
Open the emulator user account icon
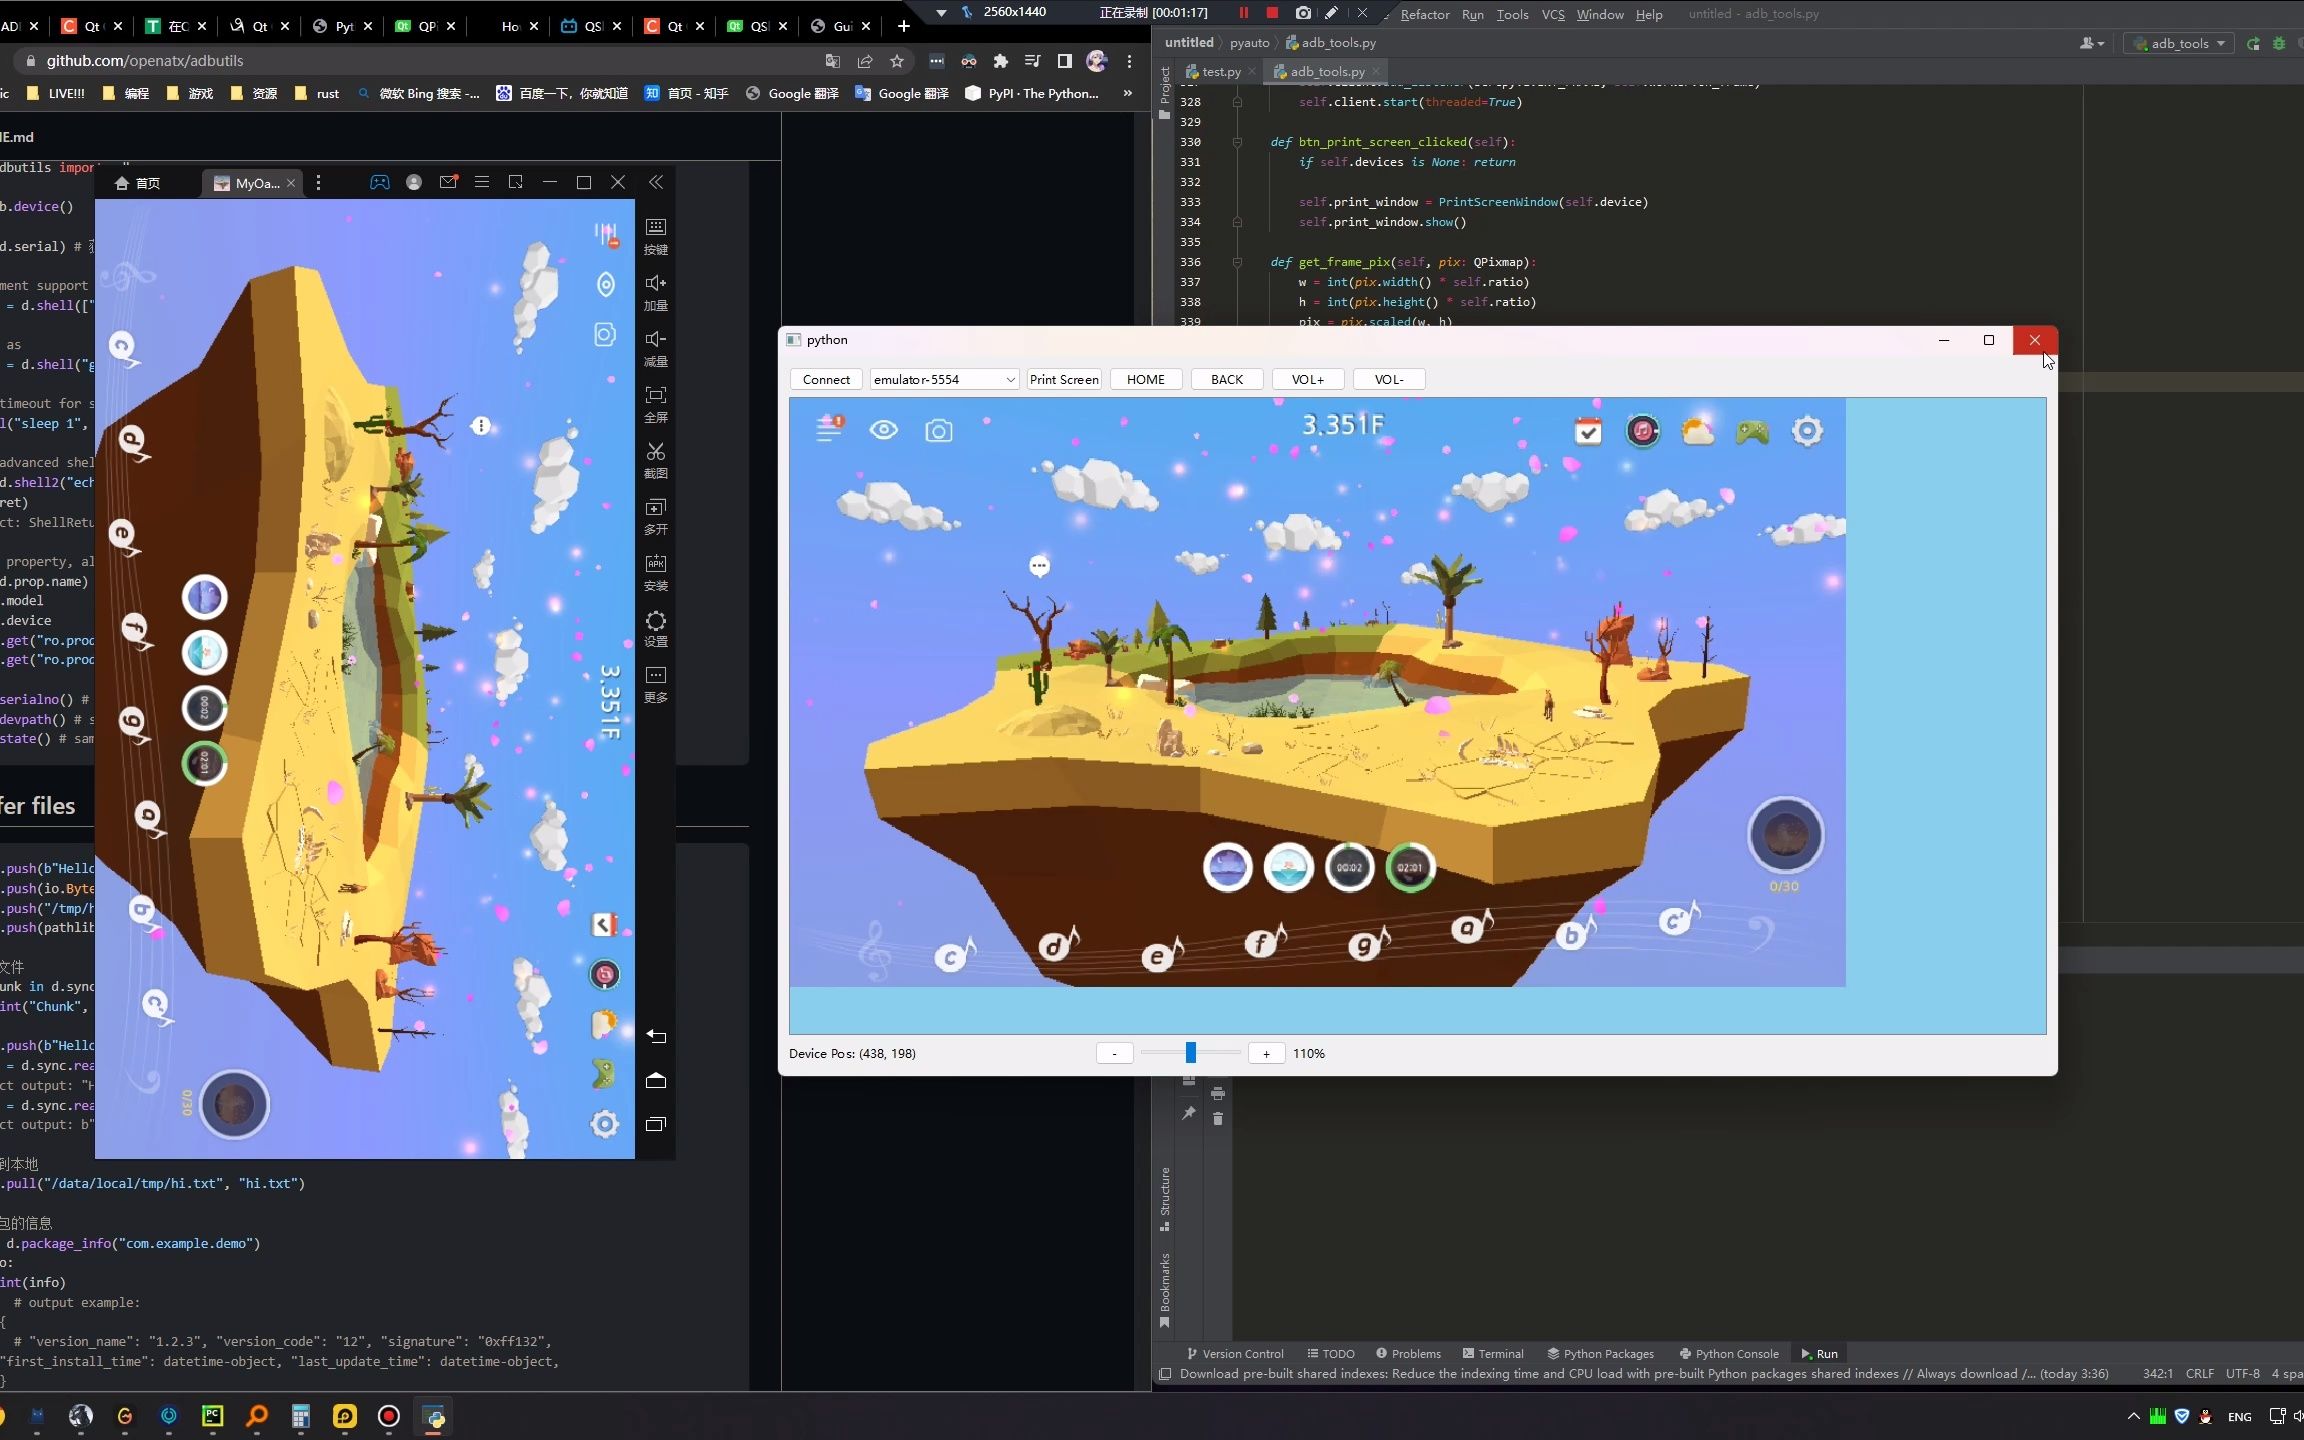[414, 182]
